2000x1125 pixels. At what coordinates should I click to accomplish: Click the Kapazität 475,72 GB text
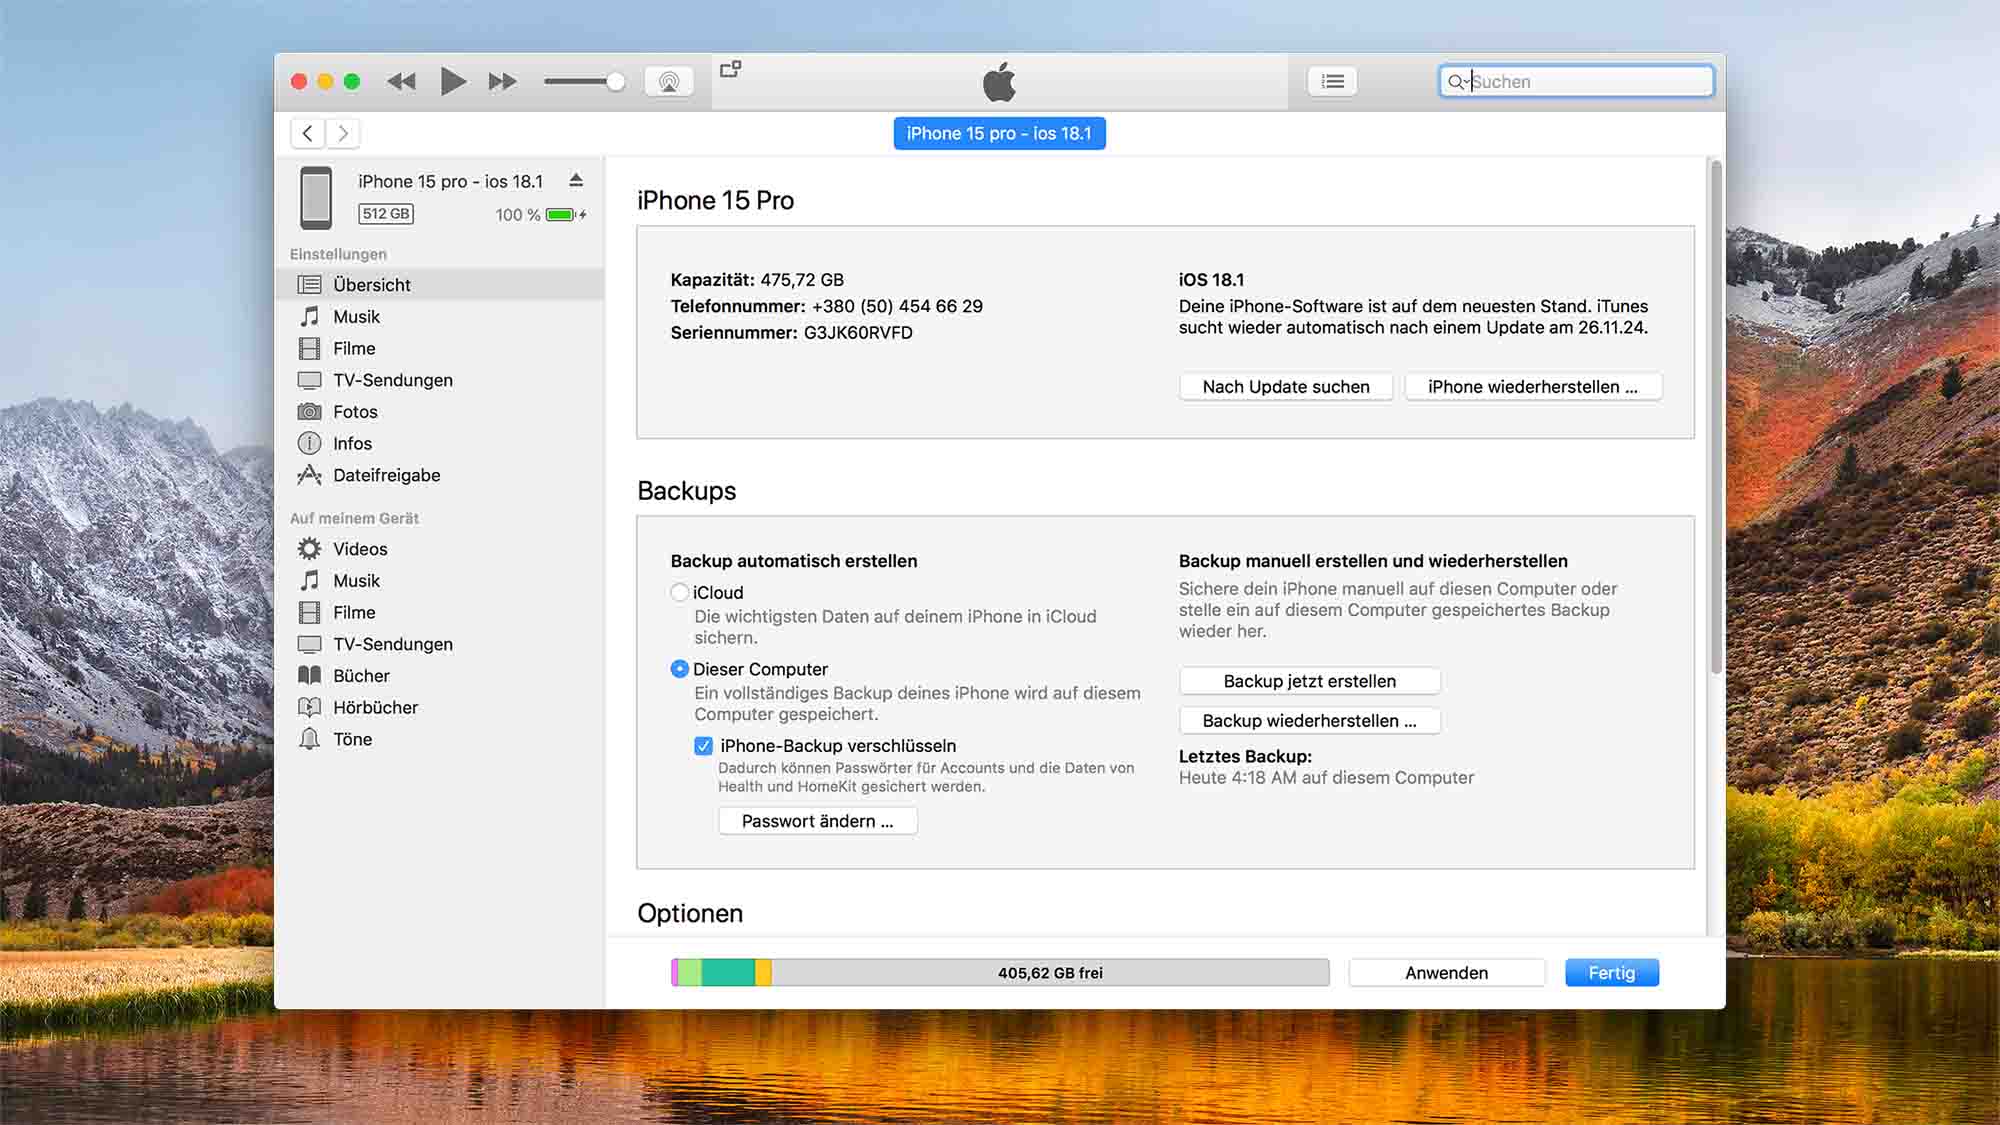coord(757,280)
